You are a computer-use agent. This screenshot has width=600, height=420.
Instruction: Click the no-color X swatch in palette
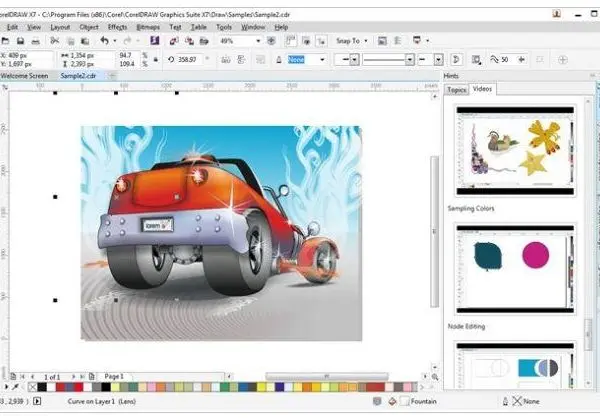click(33, 387)
